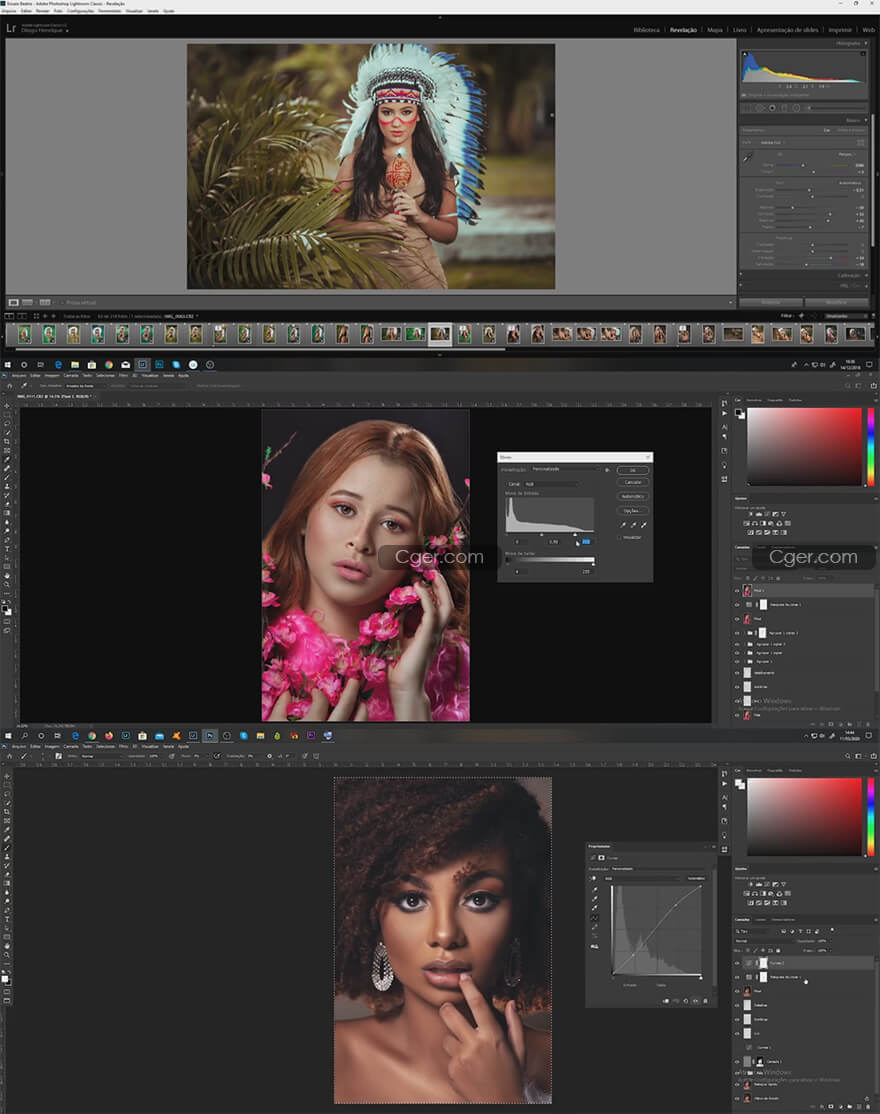This screenshot has width=880, height=1114.
Task: Filter for type layers in Curves Photoshop window
Action: click(800, 931)
